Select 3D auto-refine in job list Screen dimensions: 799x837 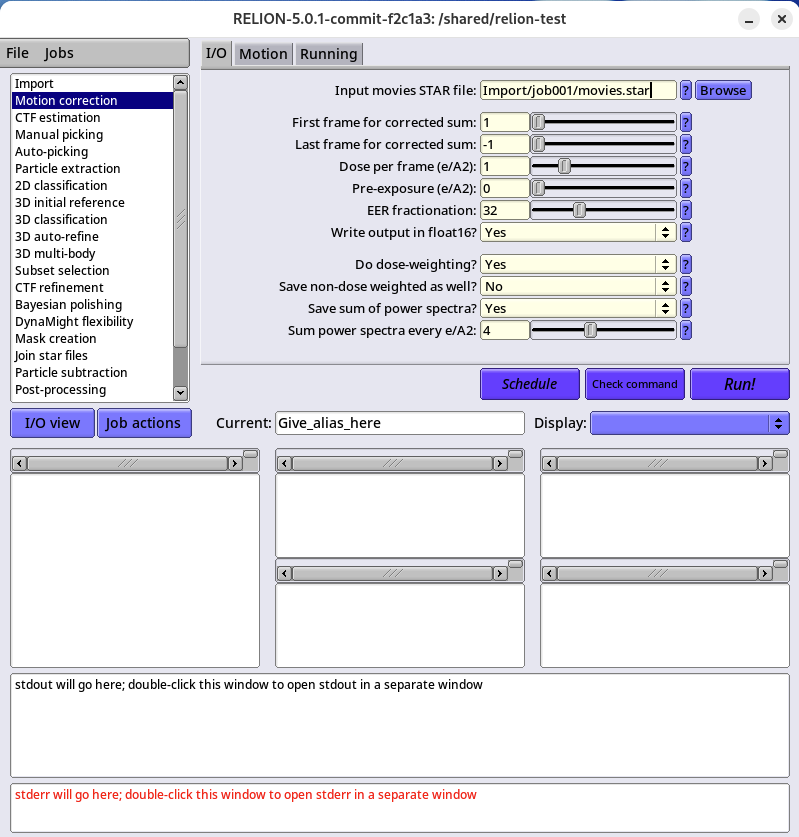pos(92,236)
